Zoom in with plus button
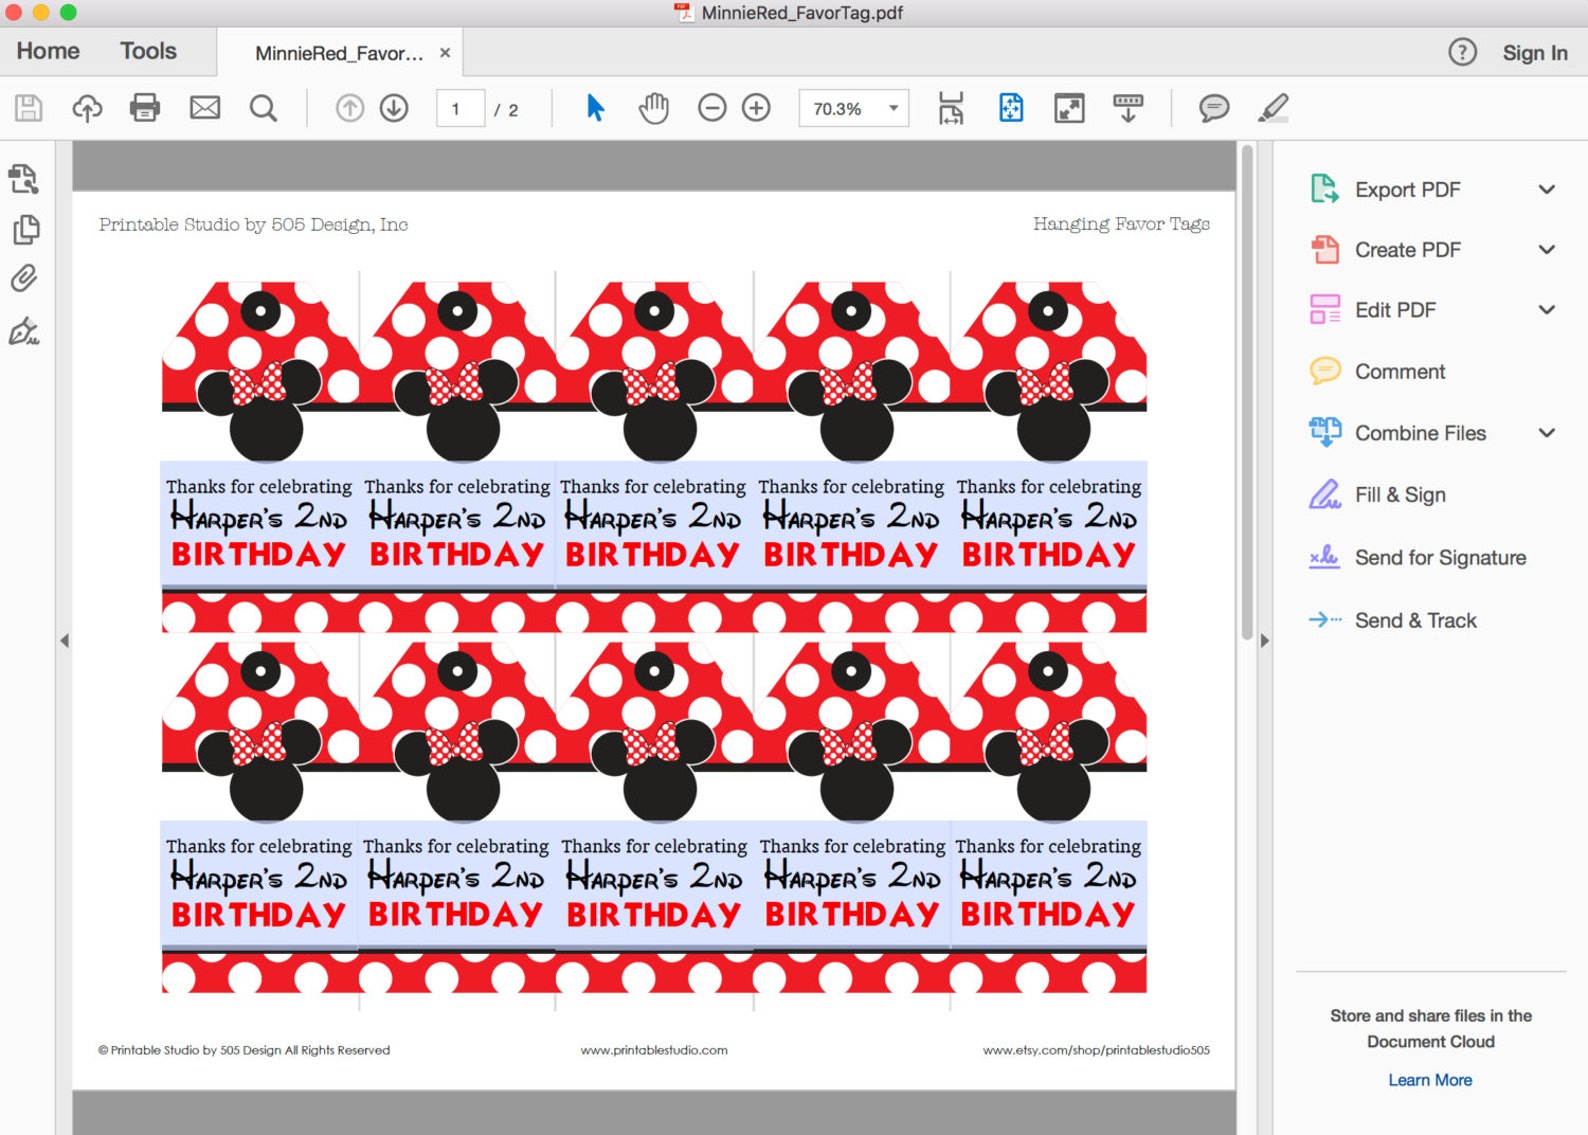This screenshot has width=1588, height=1135. click(x=756, y=108)
